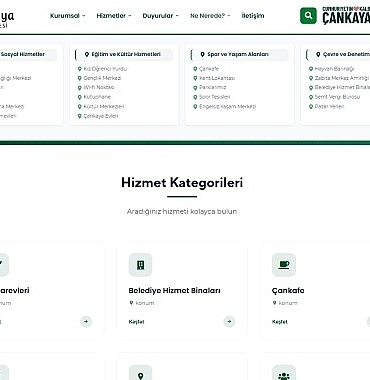The height and width of the screenshot is (380, 370).
Task: Click pin icon beside Kültür Merkezleri
Action: (80, 107)
